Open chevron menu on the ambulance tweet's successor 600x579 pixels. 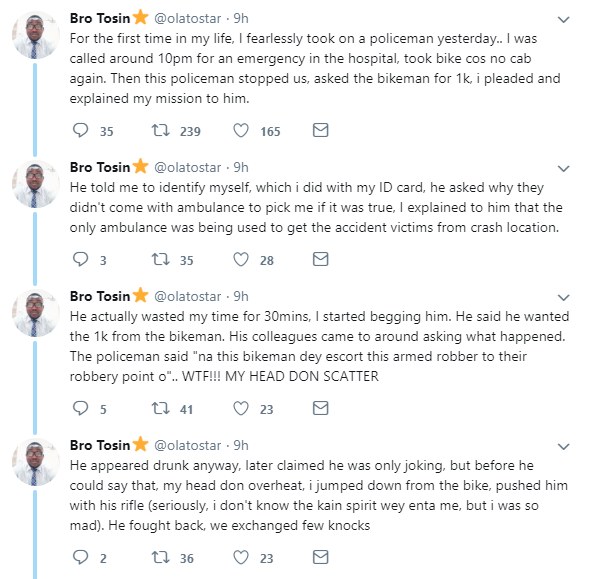coord(563,296)
